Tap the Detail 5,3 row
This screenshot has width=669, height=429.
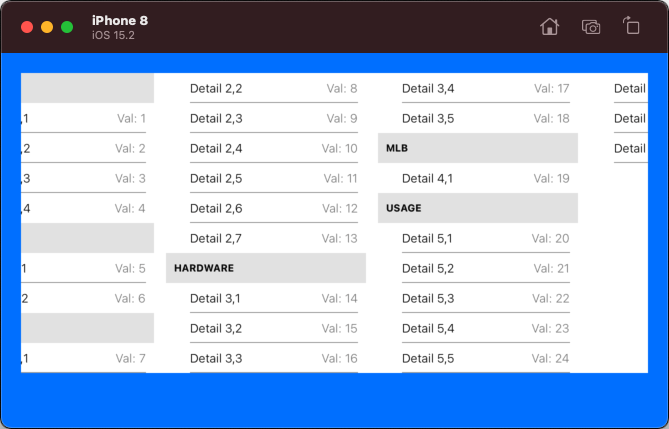click(x=478, y=298)
